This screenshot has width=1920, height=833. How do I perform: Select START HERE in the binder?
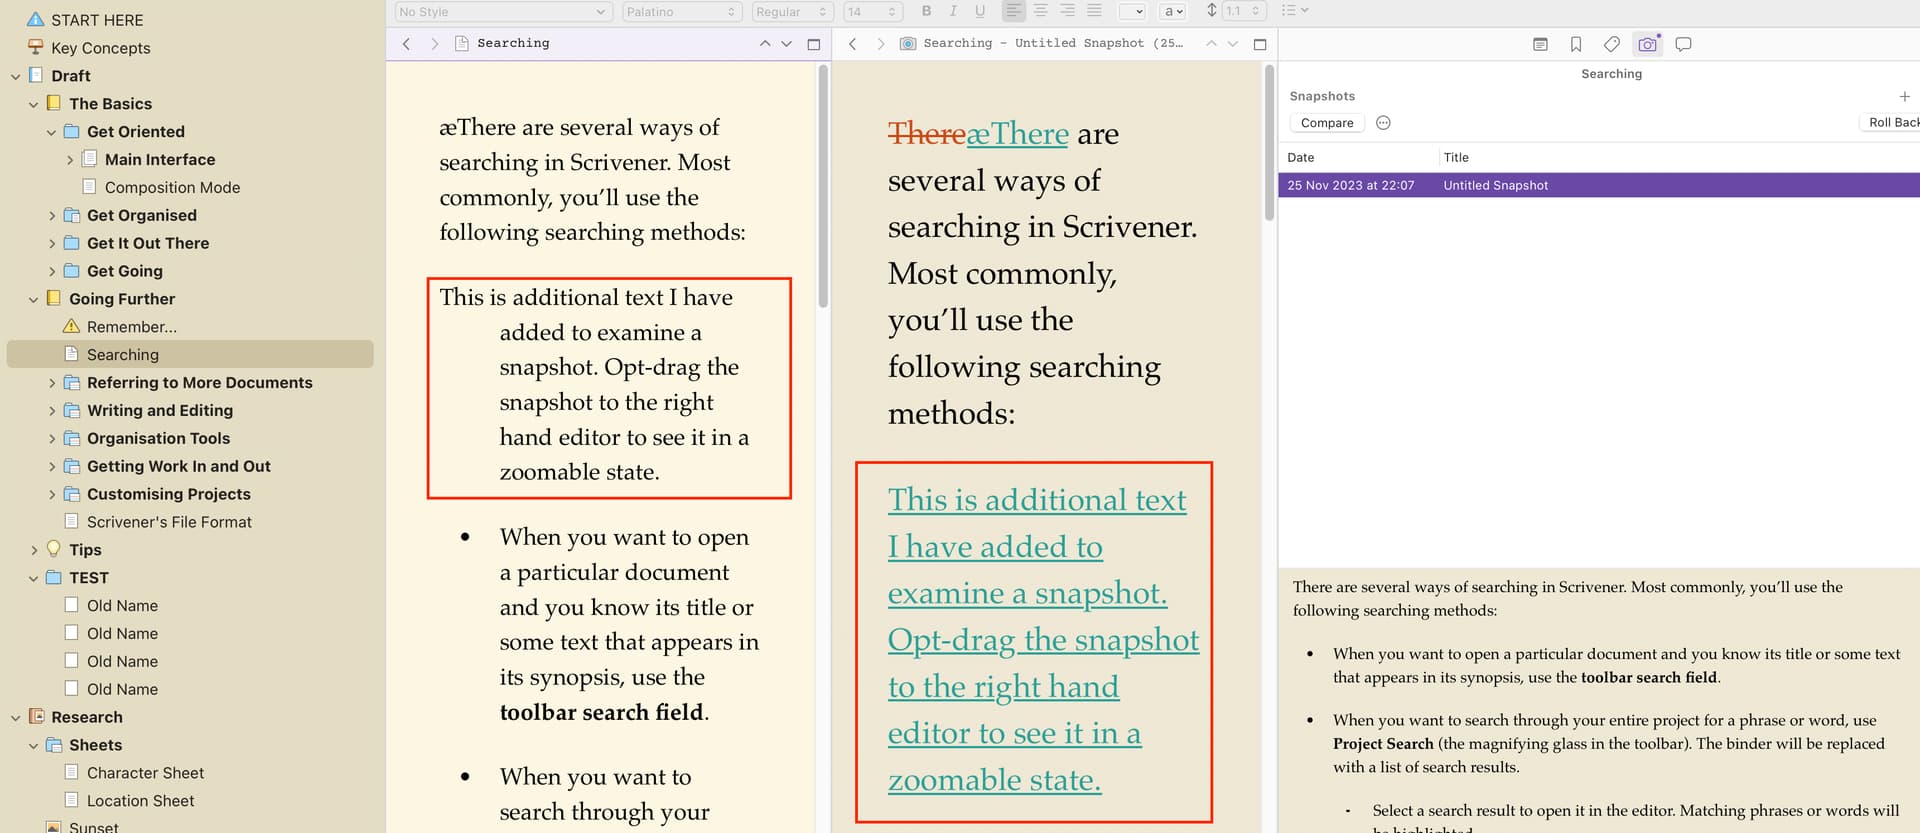[x=97, y=20]
